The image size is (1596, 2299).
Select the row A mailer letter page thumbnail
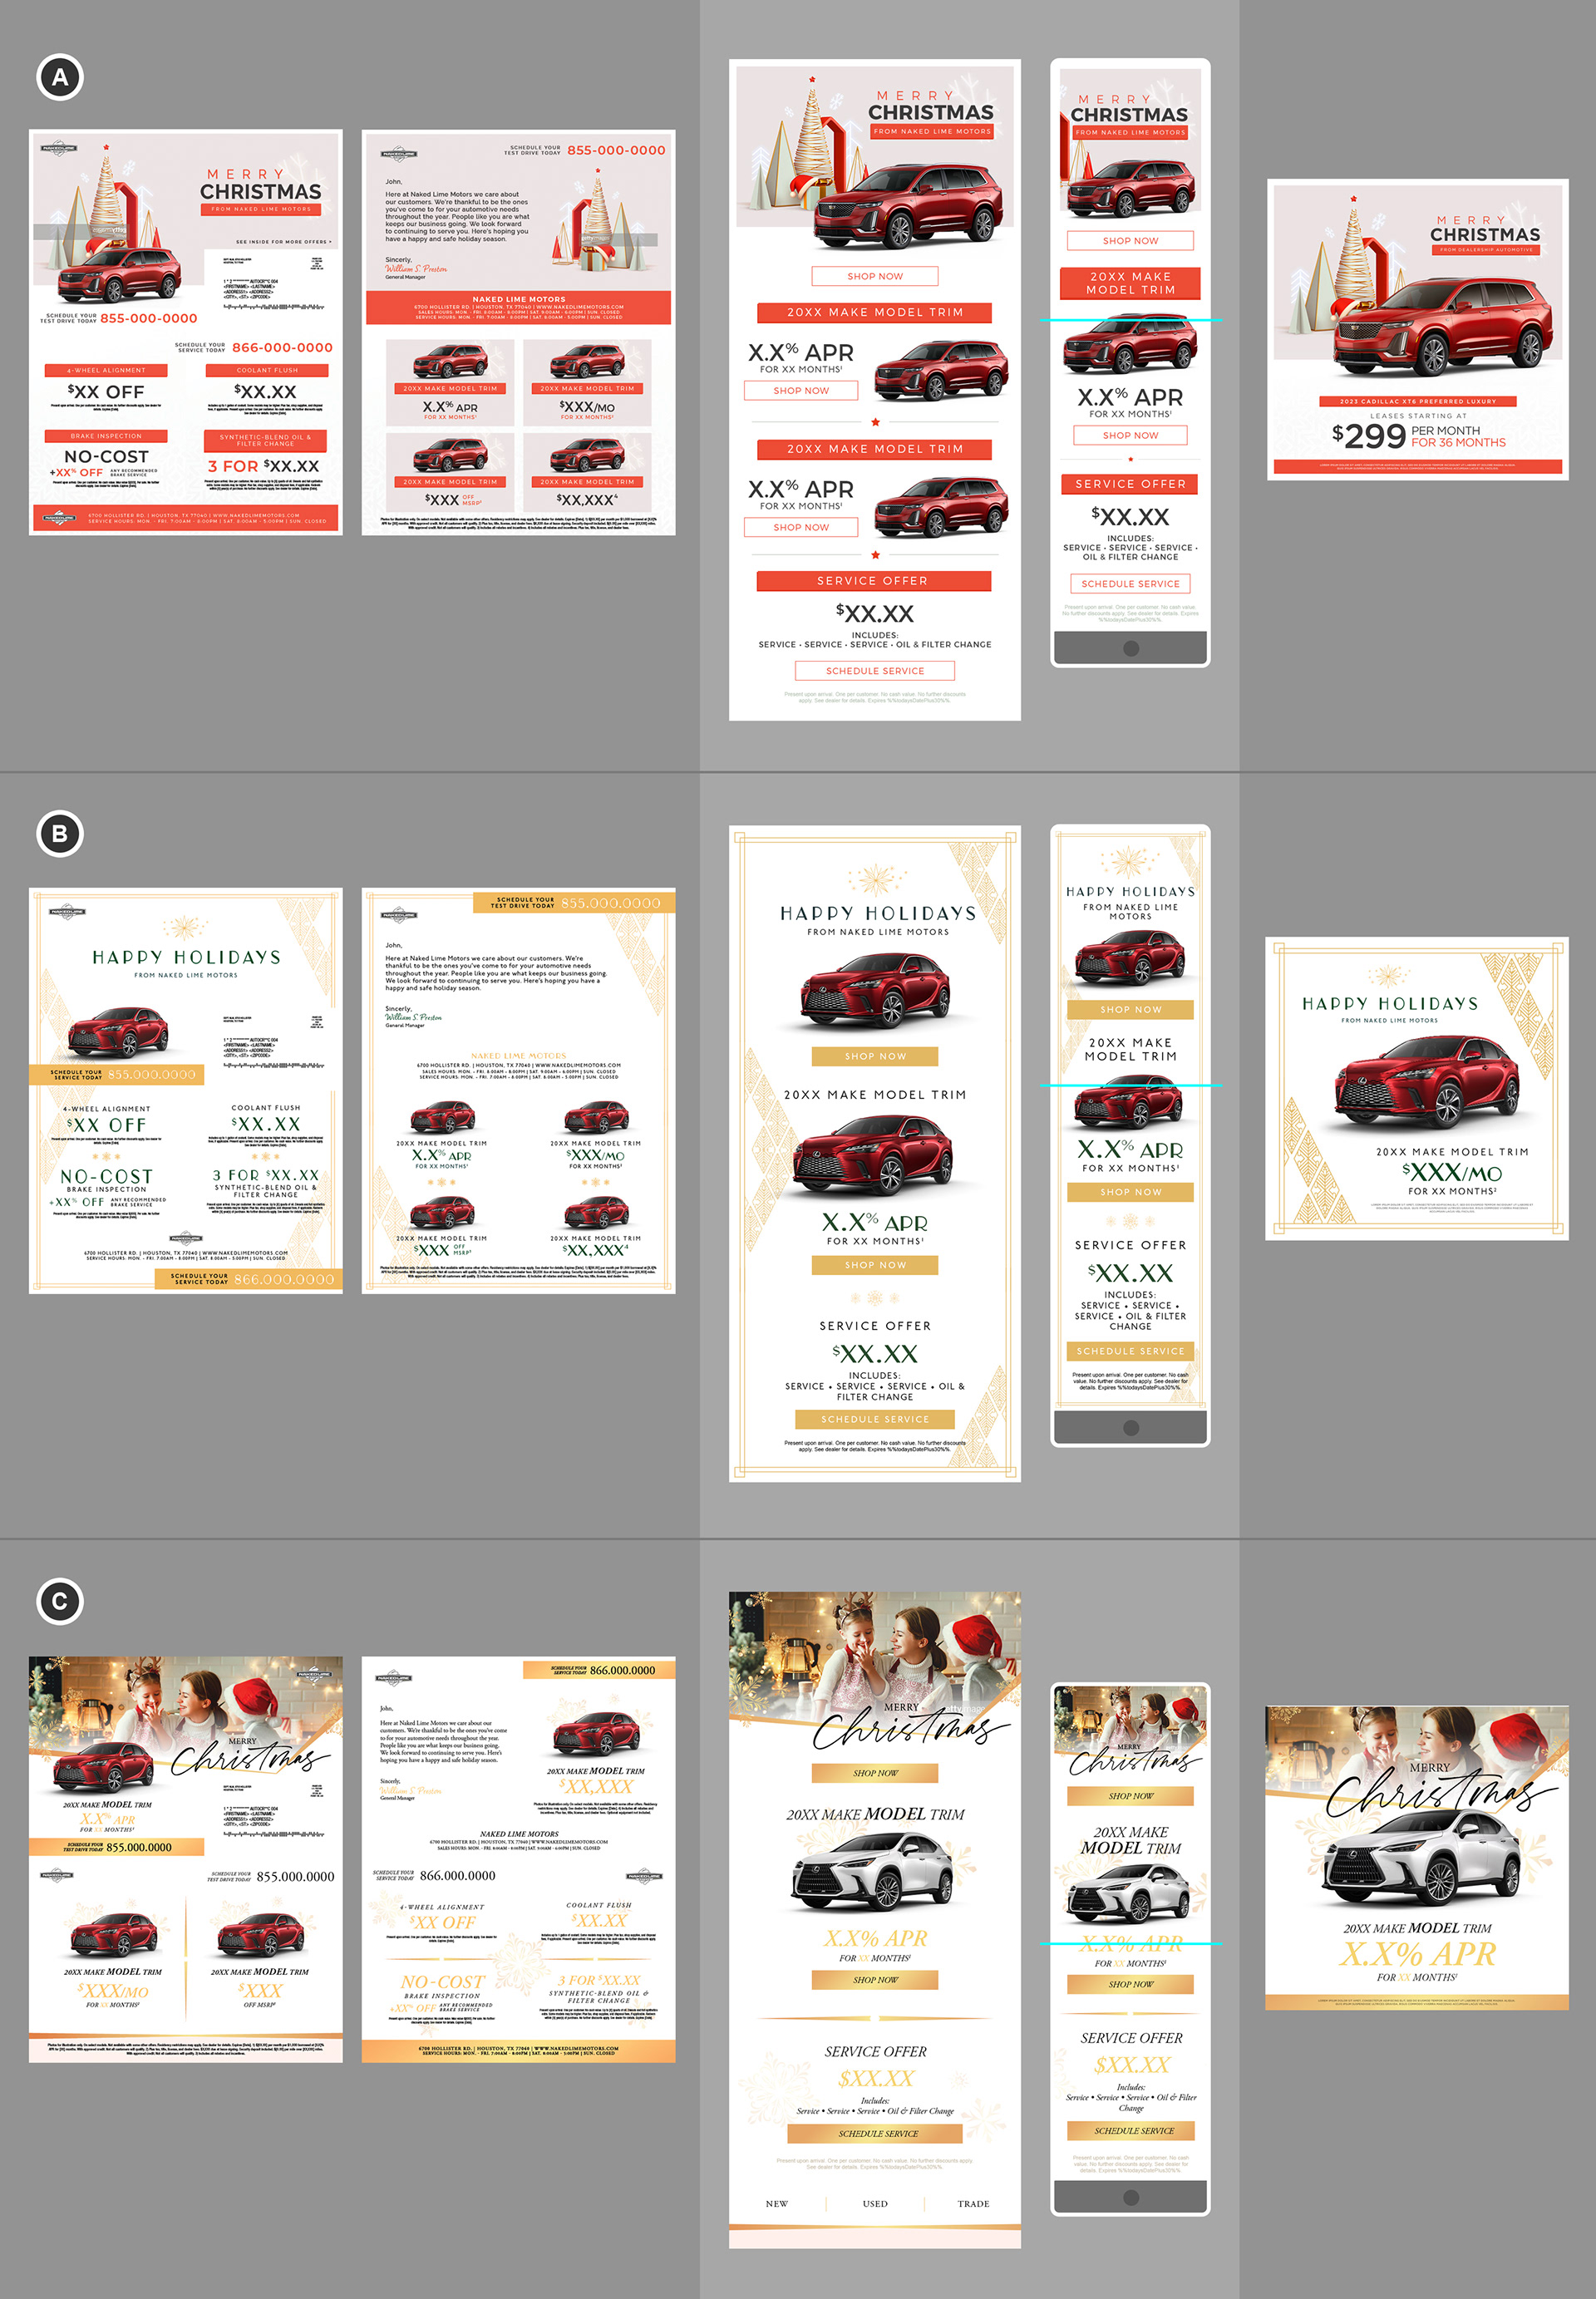tap(518, 332)
